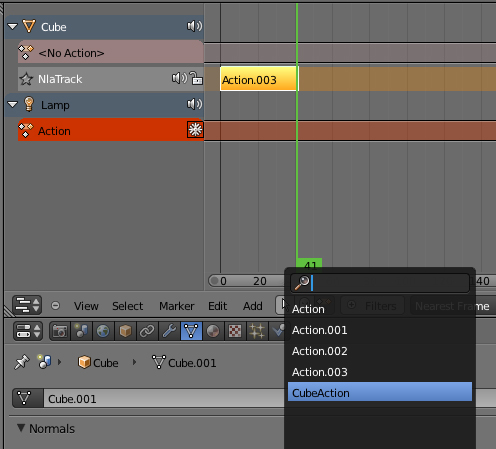Select the NlaTrack row
This screenshot has height=449, width=496.
(x=111, y=79)
